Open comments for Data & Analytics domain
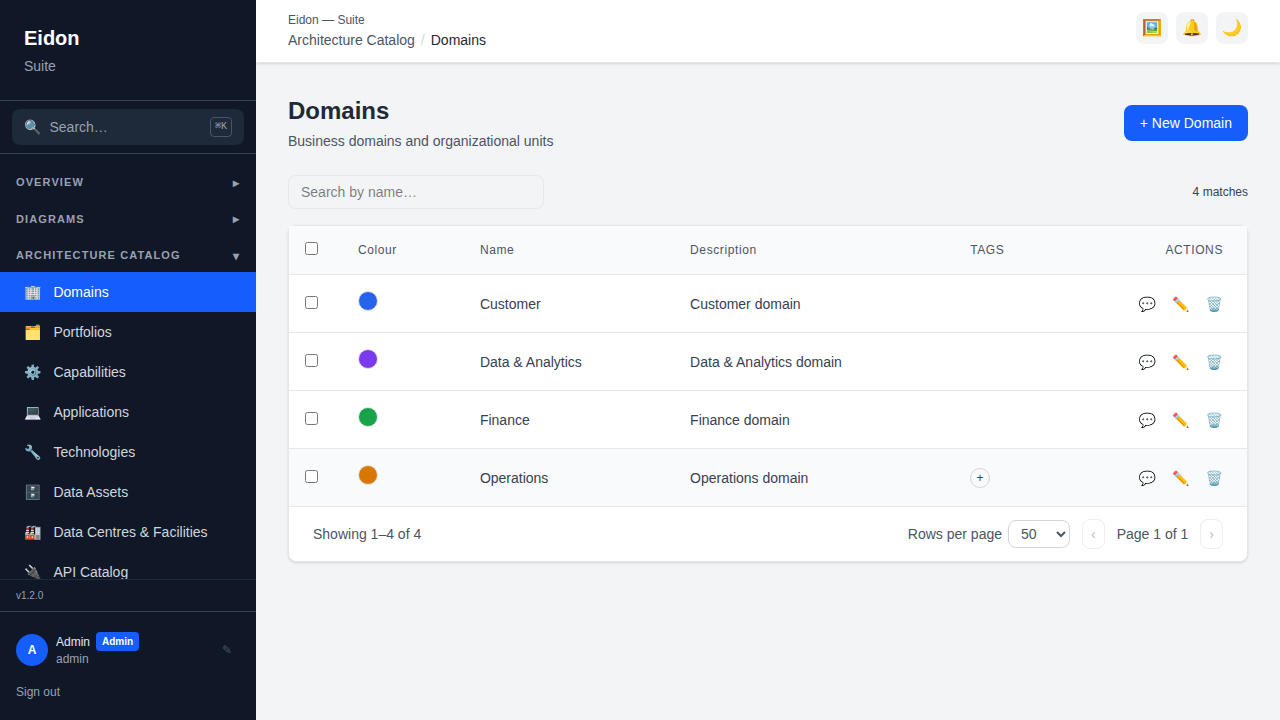The width and height of the screenshot is (1280, 720). 1147,362
